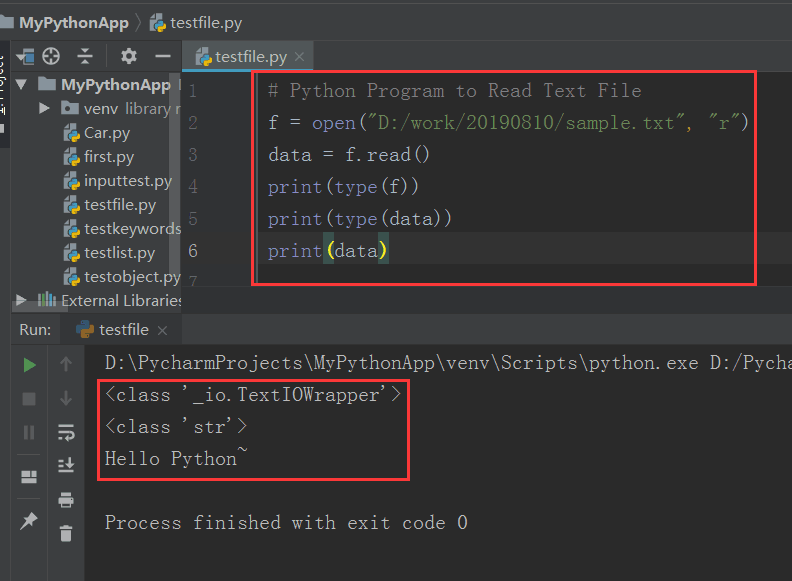Click 'Process finished with exit code 0'
The height and width of the screenshot is (581, 792).
[286, 522]
